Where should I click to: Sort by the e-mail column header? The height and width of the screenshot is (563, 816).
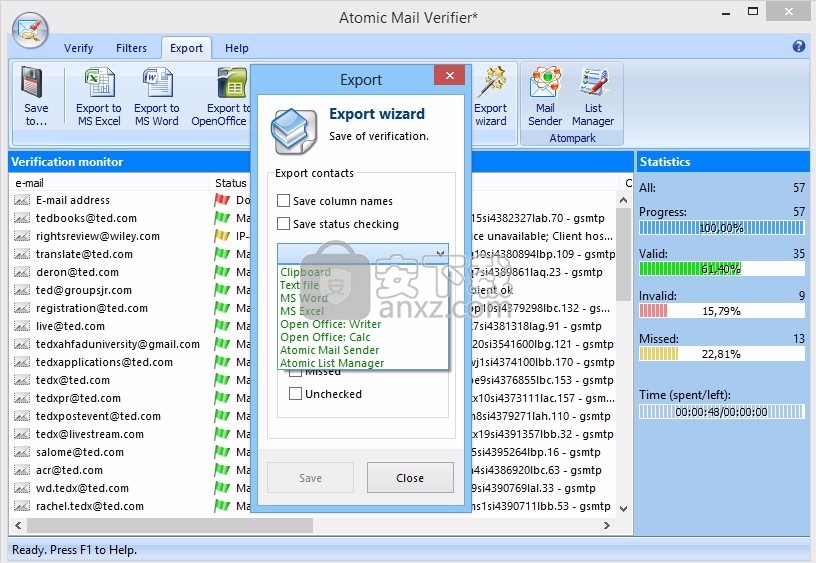coord(109,183)
